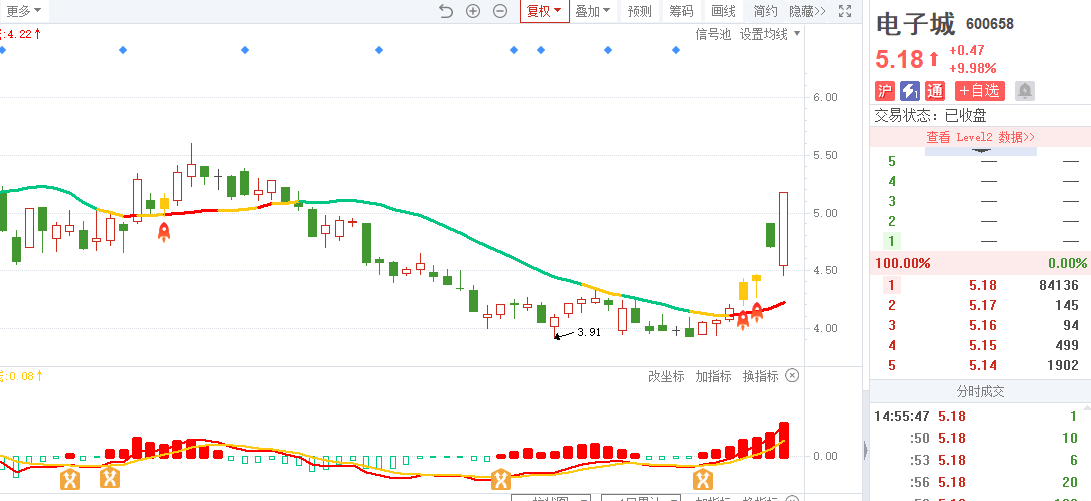
Task: Expand 设置均线 moving average settings
Action: tap(770, 34)
